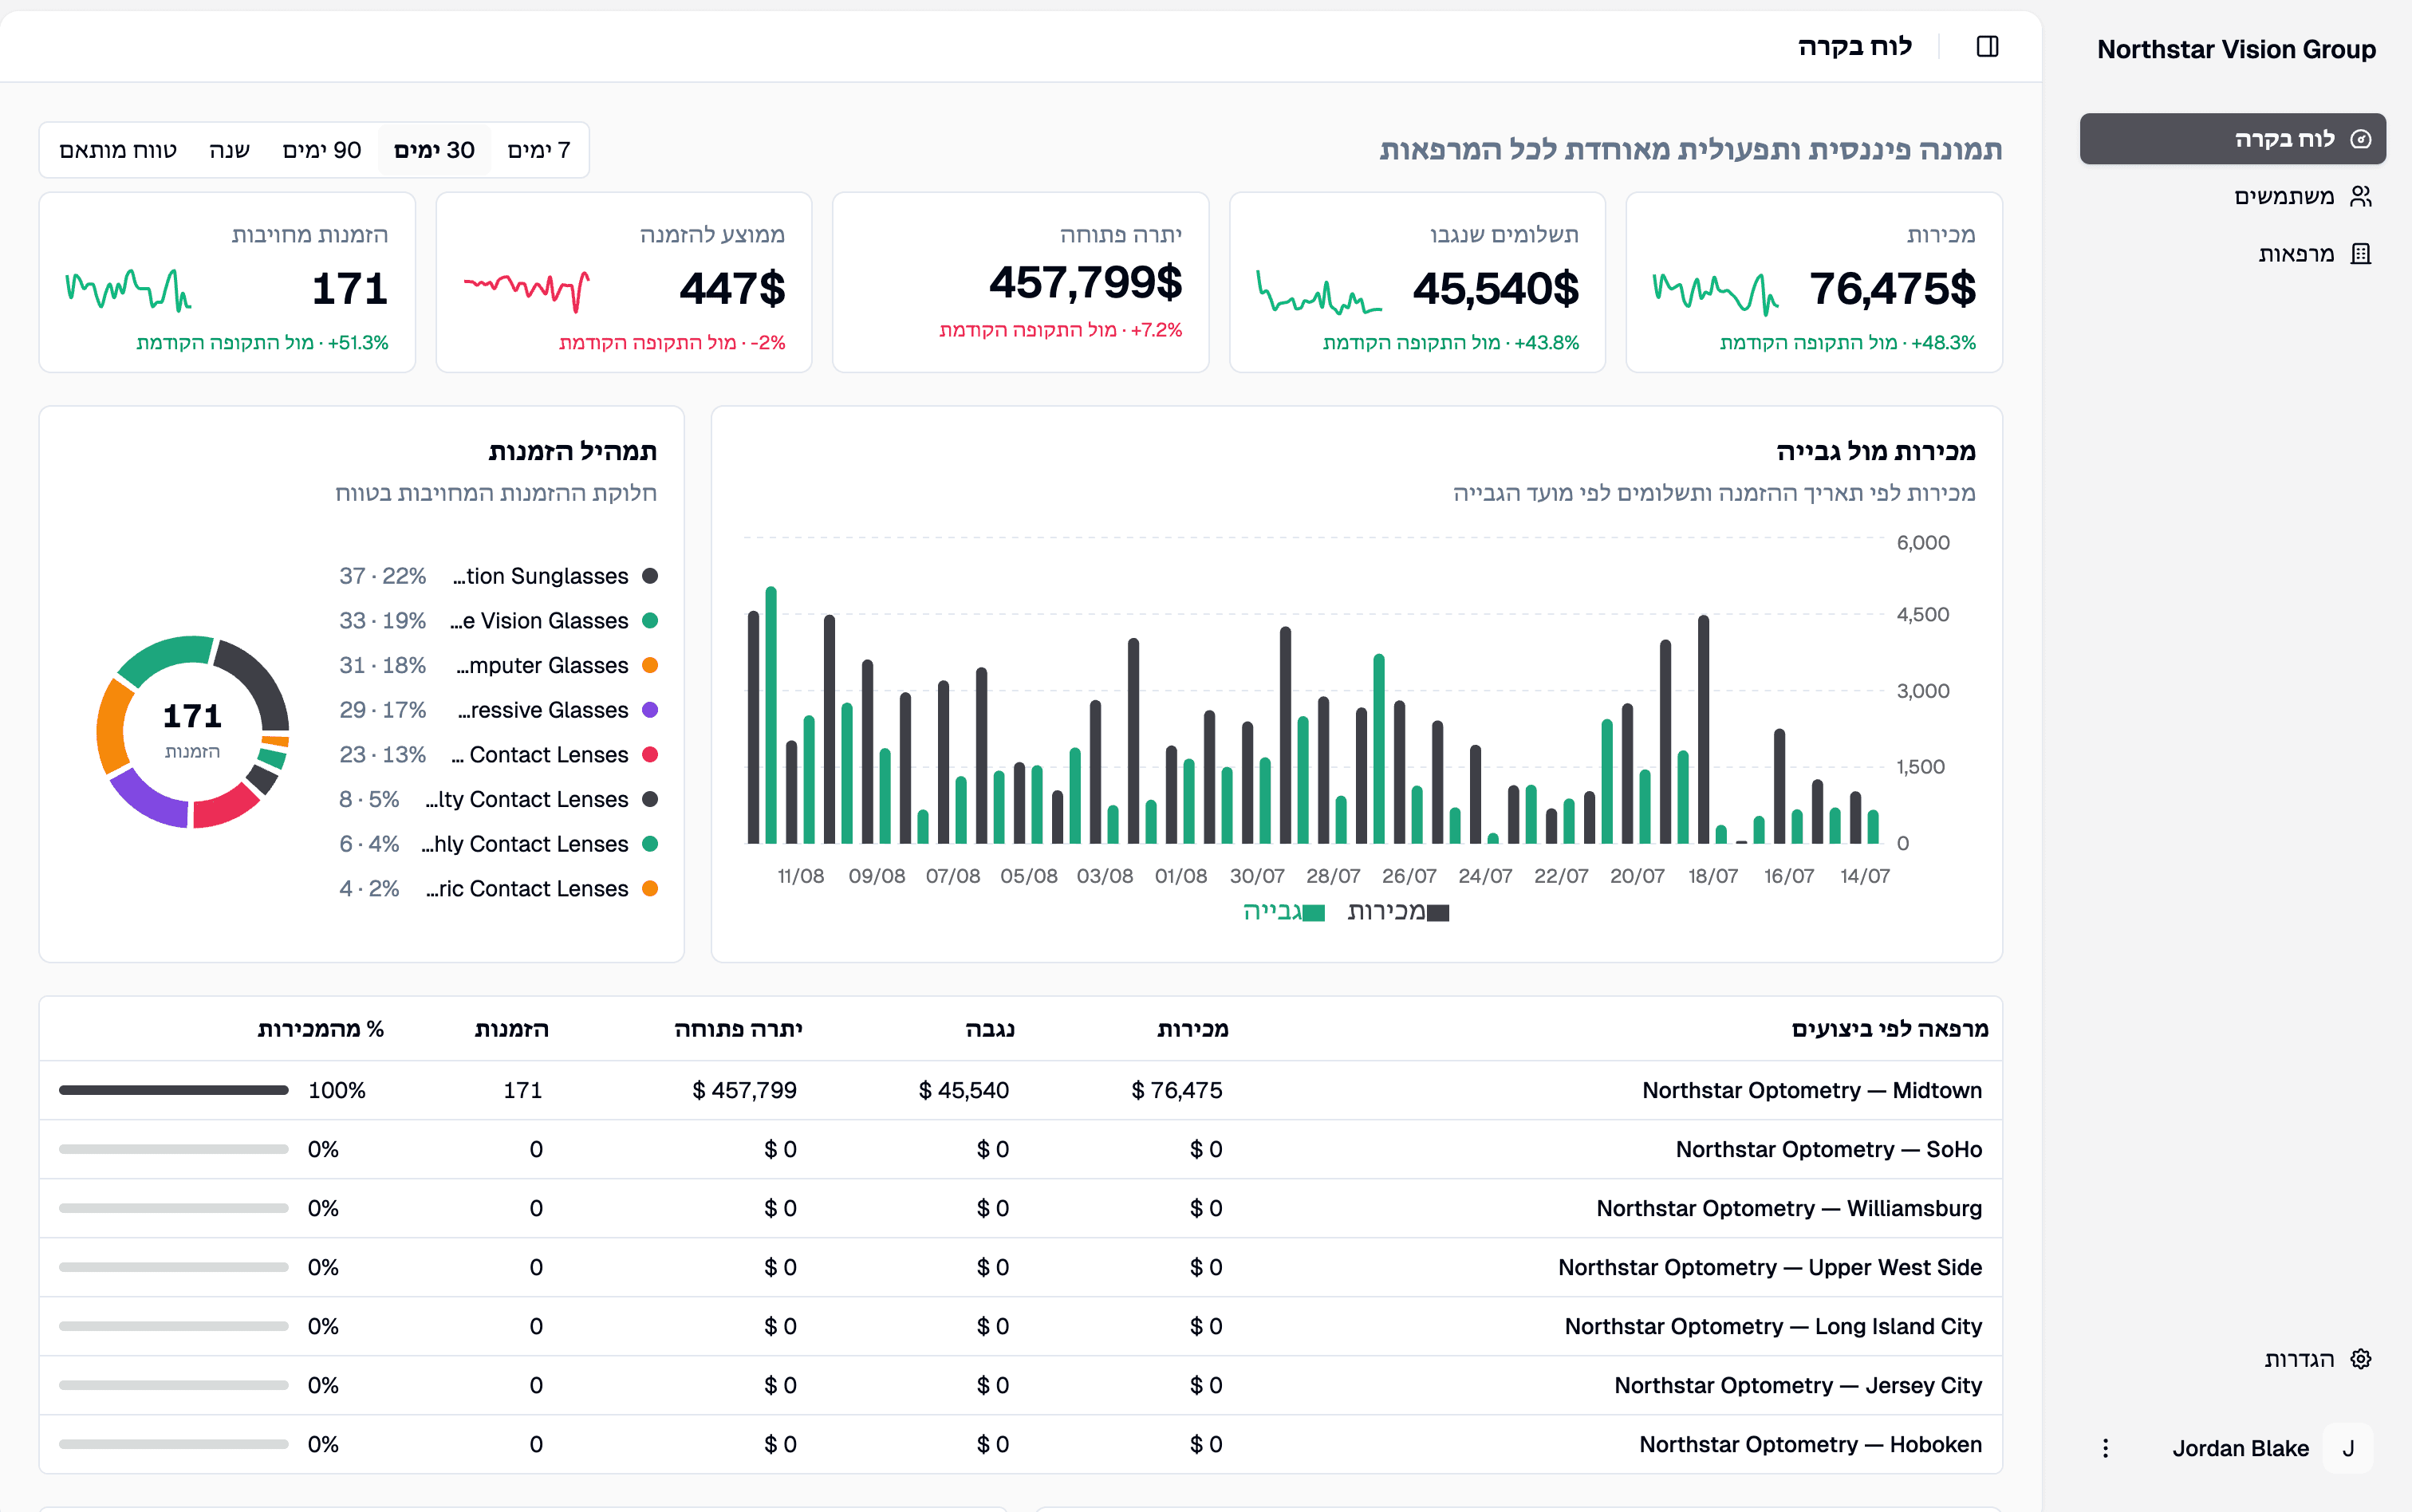Select the 30 days range
Image resolution: width=2412 pixels, height=1512 pixels.
click(x=434, y=150)
